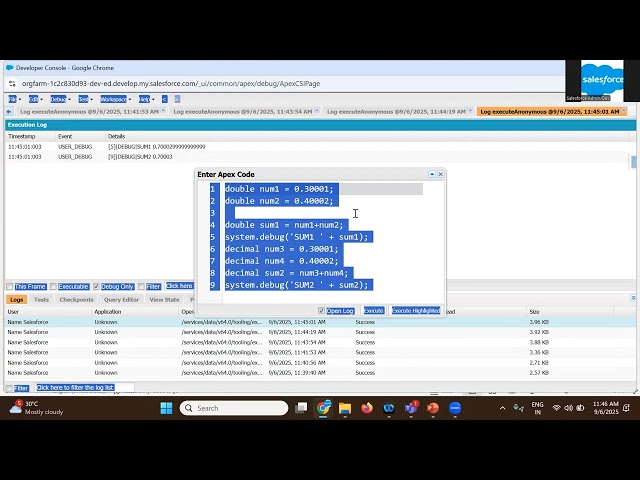This screenshot has height=480, width=640.
Task: Switch to the Tests tab
Action: [41, 300]
